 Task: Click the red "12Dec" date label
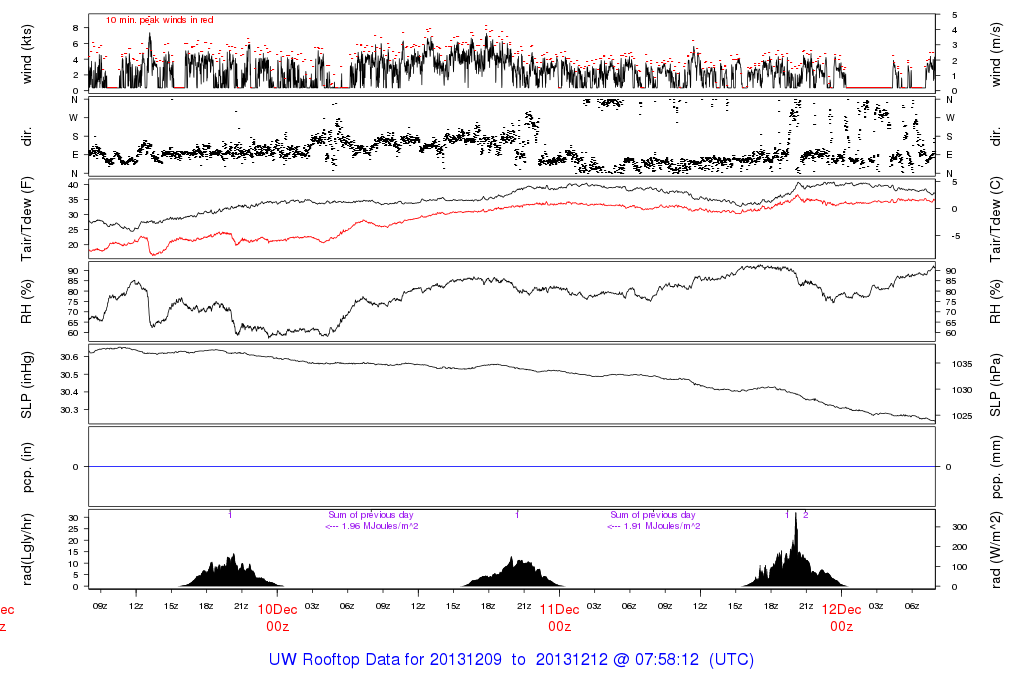coord(841,609)
